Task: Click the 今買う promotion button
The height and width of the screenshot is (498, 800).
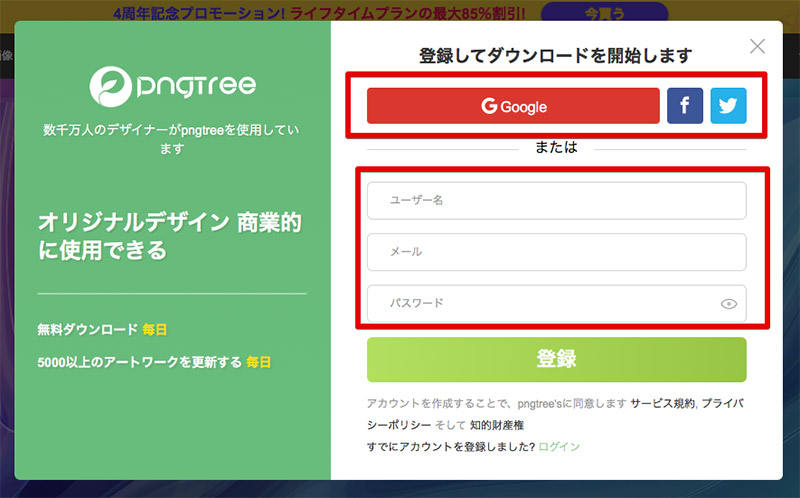Action: point(604,12)
